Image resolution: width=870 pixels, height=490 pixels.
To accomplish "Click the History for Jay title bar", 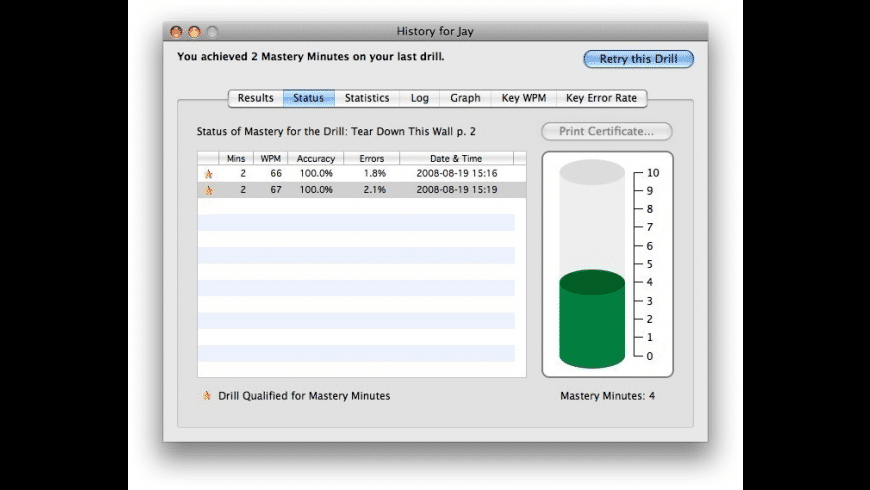I will click(435, 32).
